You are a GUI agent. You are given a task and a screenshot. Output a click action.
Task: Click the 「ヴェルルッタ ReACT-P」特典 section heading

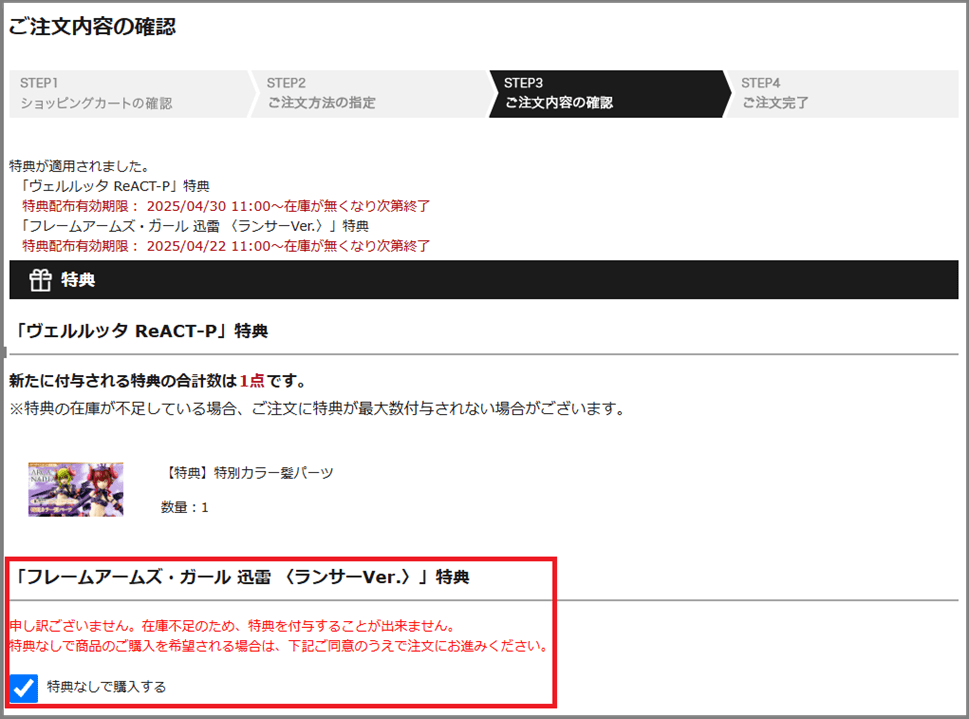(138, 331)
